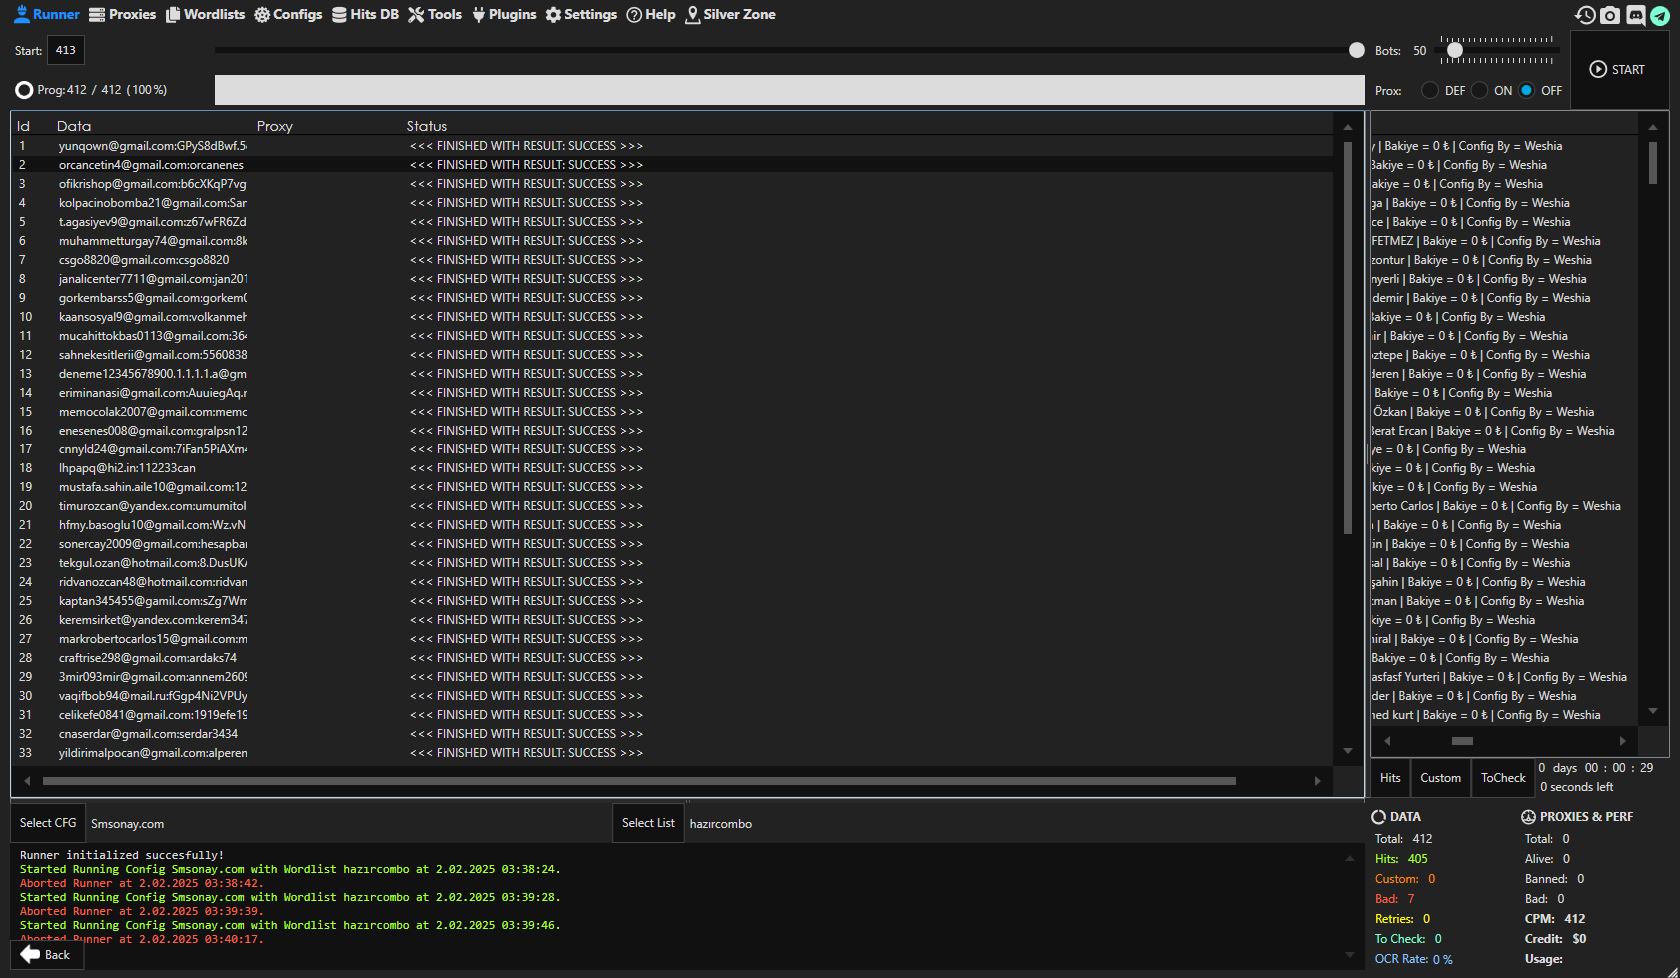Click the Select CFG button
1680x978 pixels.
pyautogui.click(x=48, y=823)
